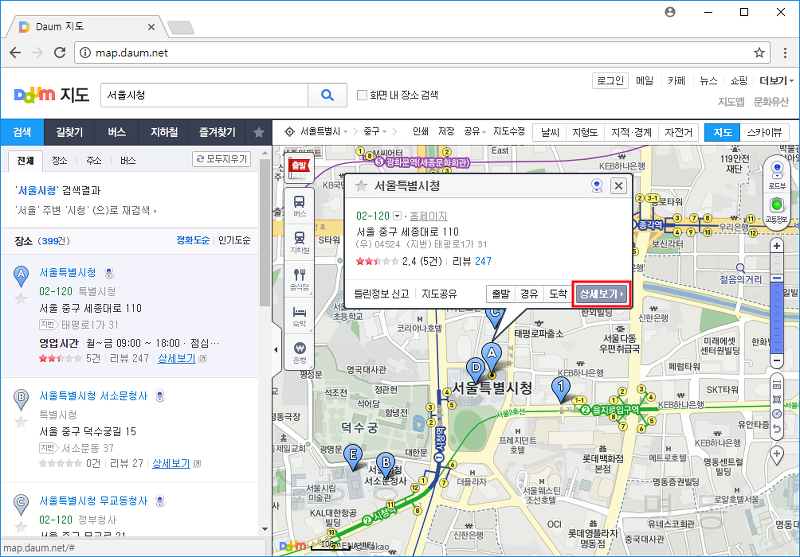The width and height of the screenshot is (800, 557).
Task: Toggle 자전거 bicycle overlay
Action: pos(678,133)
